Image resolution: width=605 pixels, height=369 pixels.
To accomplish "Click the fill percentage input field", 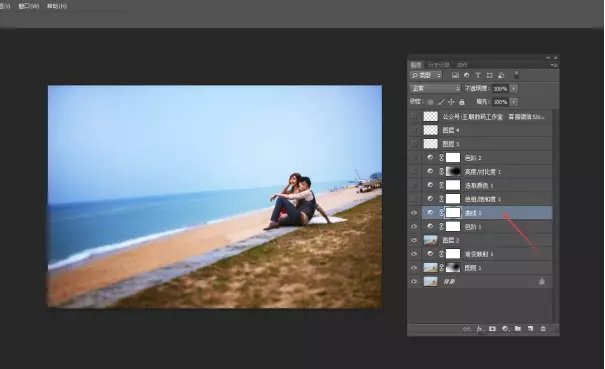I will [x=500, y=102].
